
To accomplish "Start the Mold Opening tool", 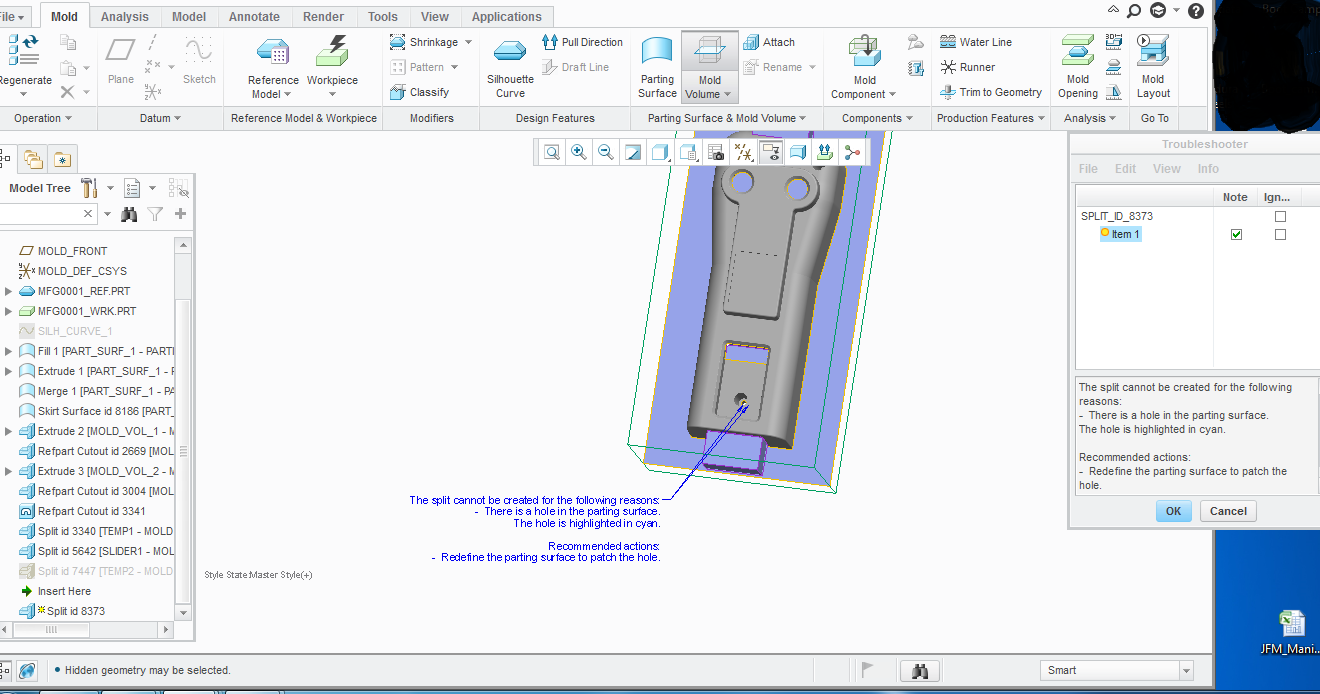I will click(1078, 68).
